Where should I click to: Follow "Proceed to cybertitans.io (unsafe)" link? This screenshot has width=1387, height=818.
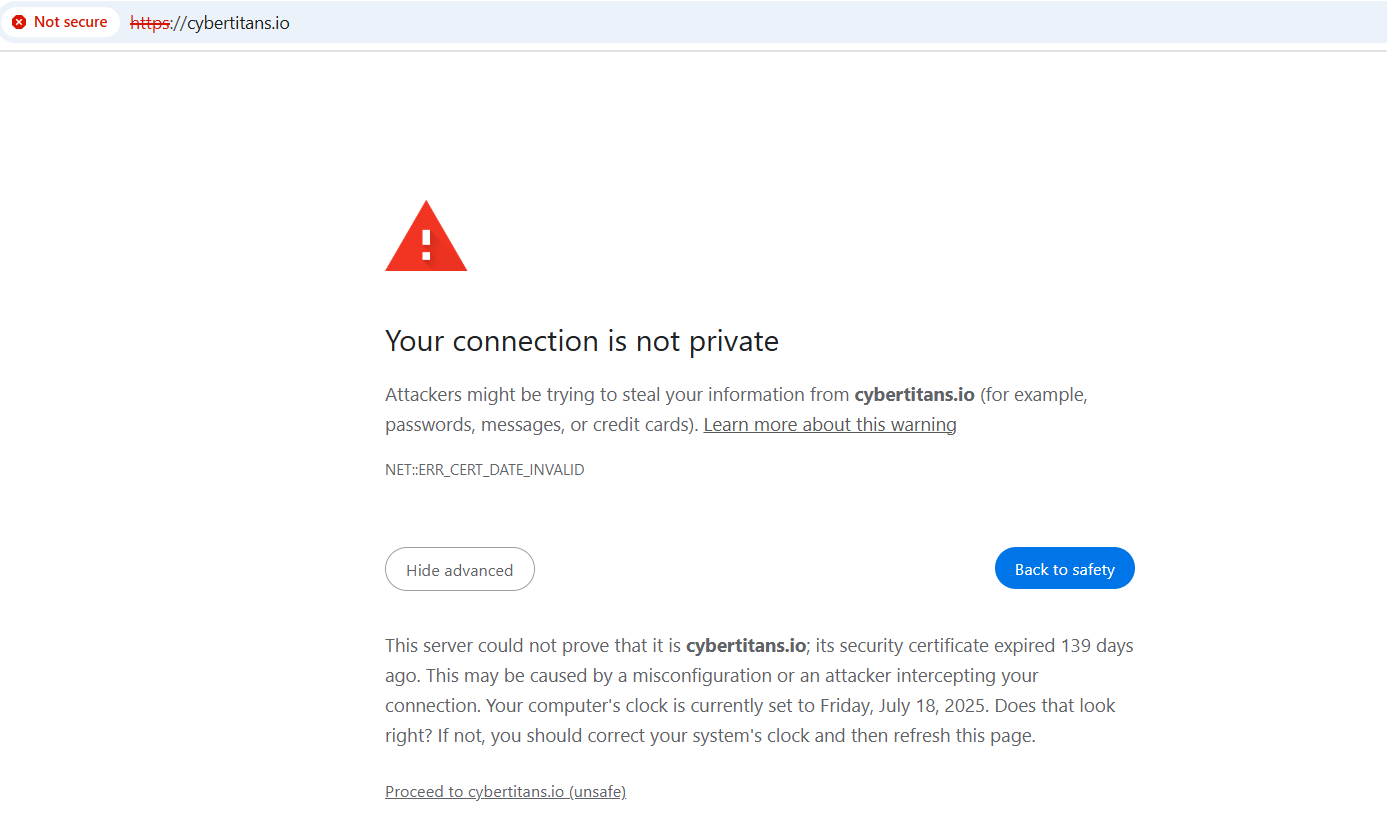506,791
